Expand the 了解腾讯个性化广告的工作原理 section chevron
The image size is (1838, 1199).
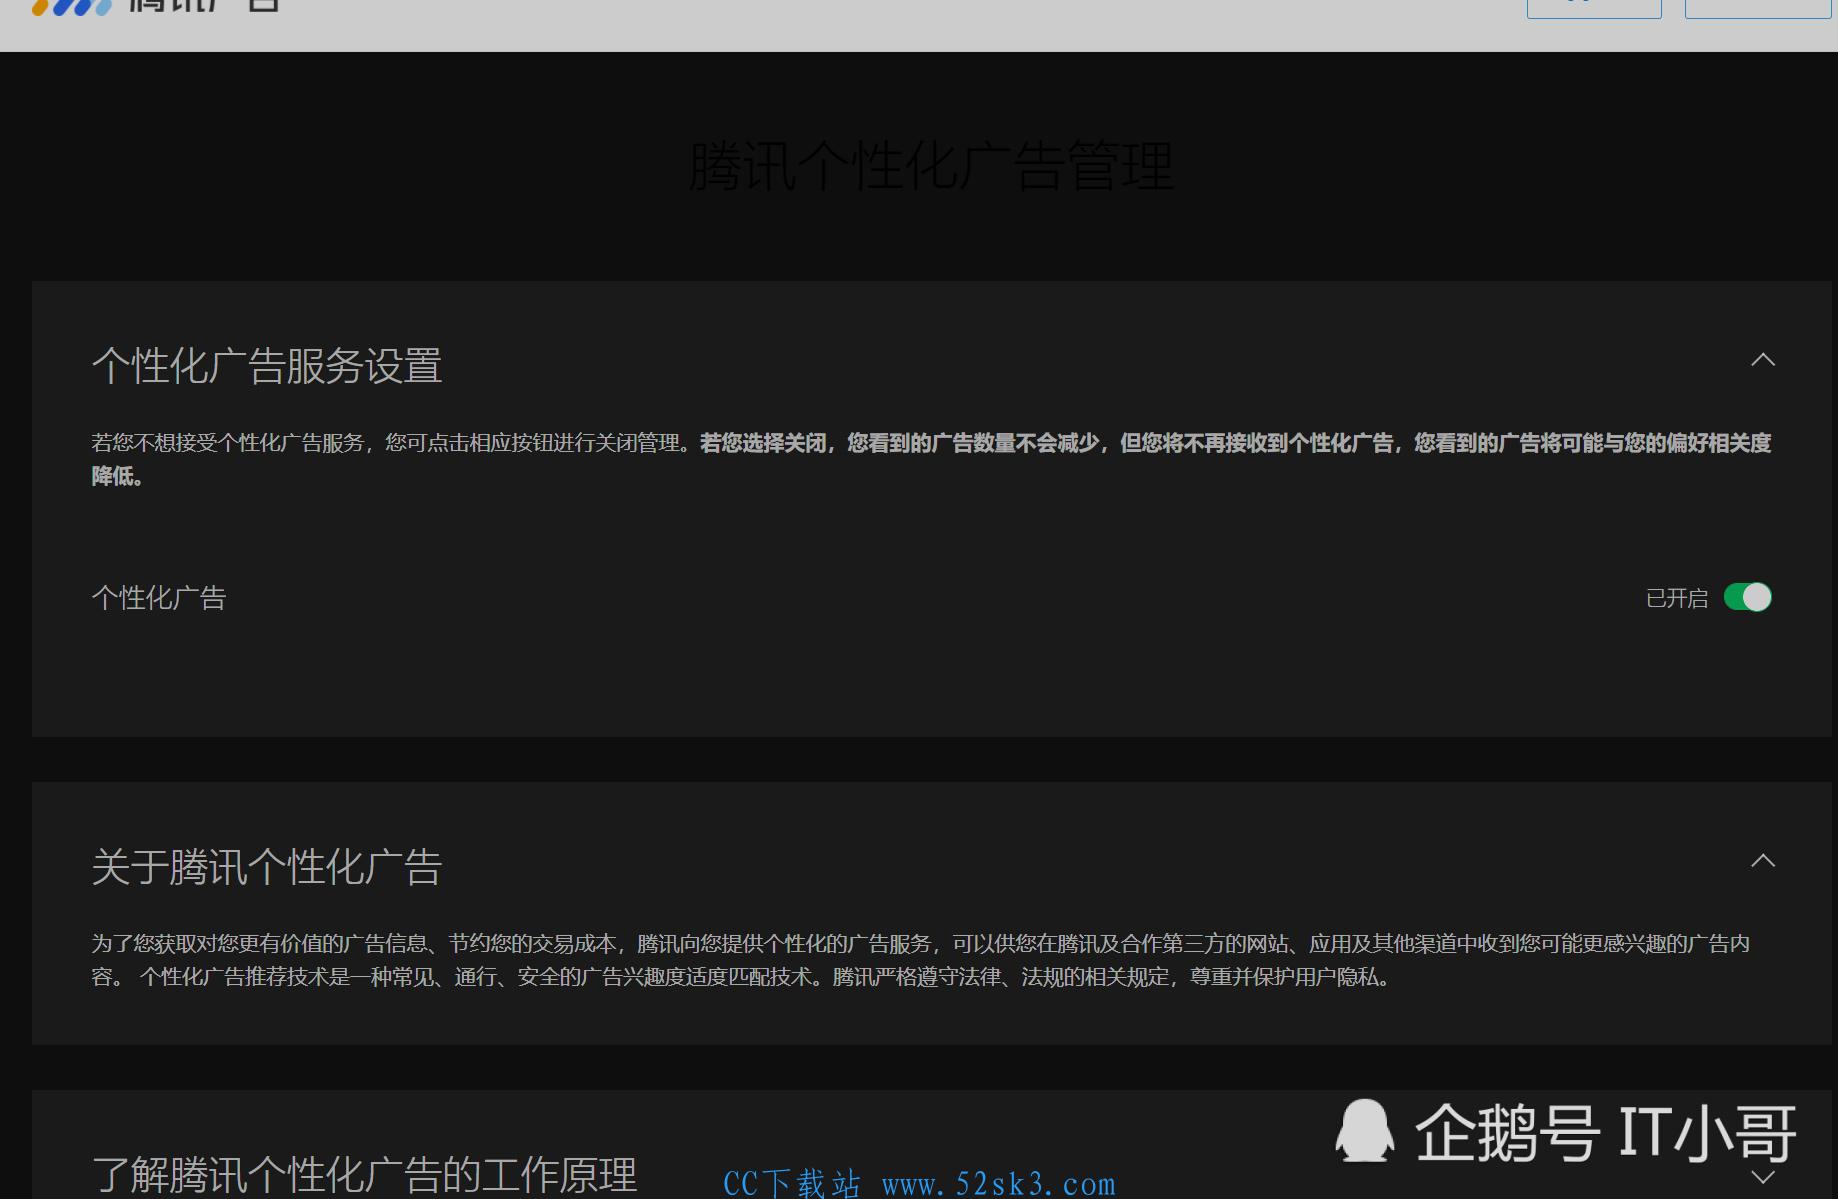[x=1763, y=1177]
